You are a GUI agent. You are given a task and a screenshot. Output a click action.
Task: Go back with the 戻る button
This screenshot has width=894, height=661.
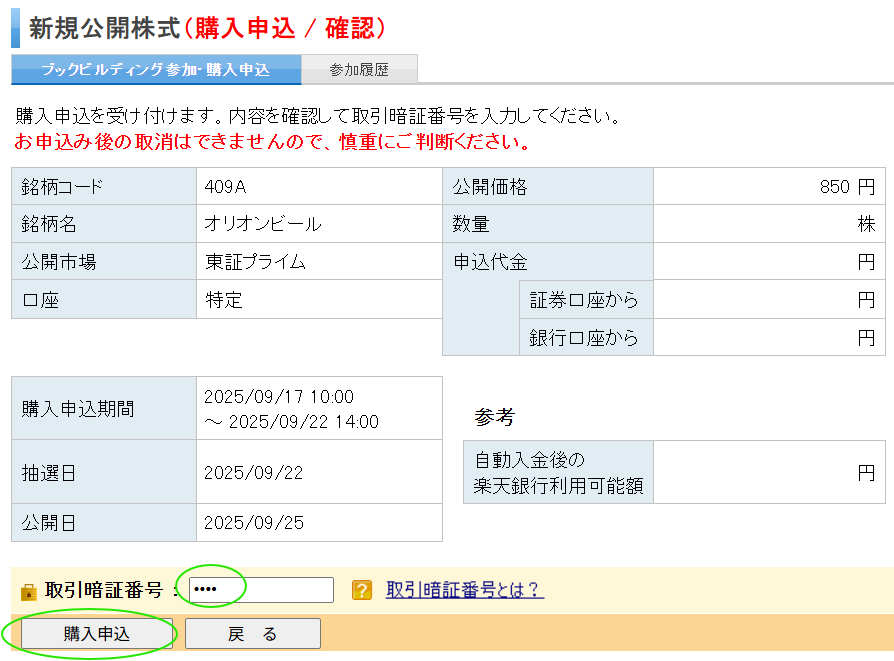click(252, 634)
